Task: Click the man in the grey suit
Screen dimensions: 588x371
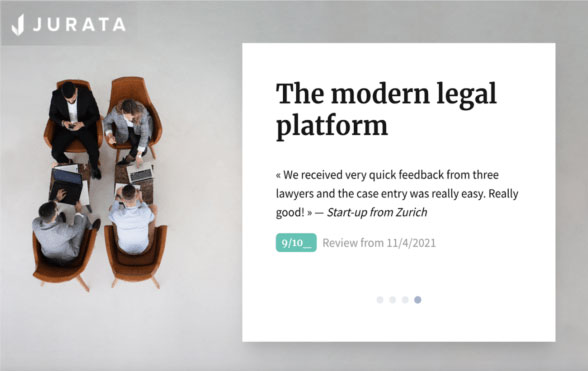Action: pyautogui.click(x=62, y=230)
